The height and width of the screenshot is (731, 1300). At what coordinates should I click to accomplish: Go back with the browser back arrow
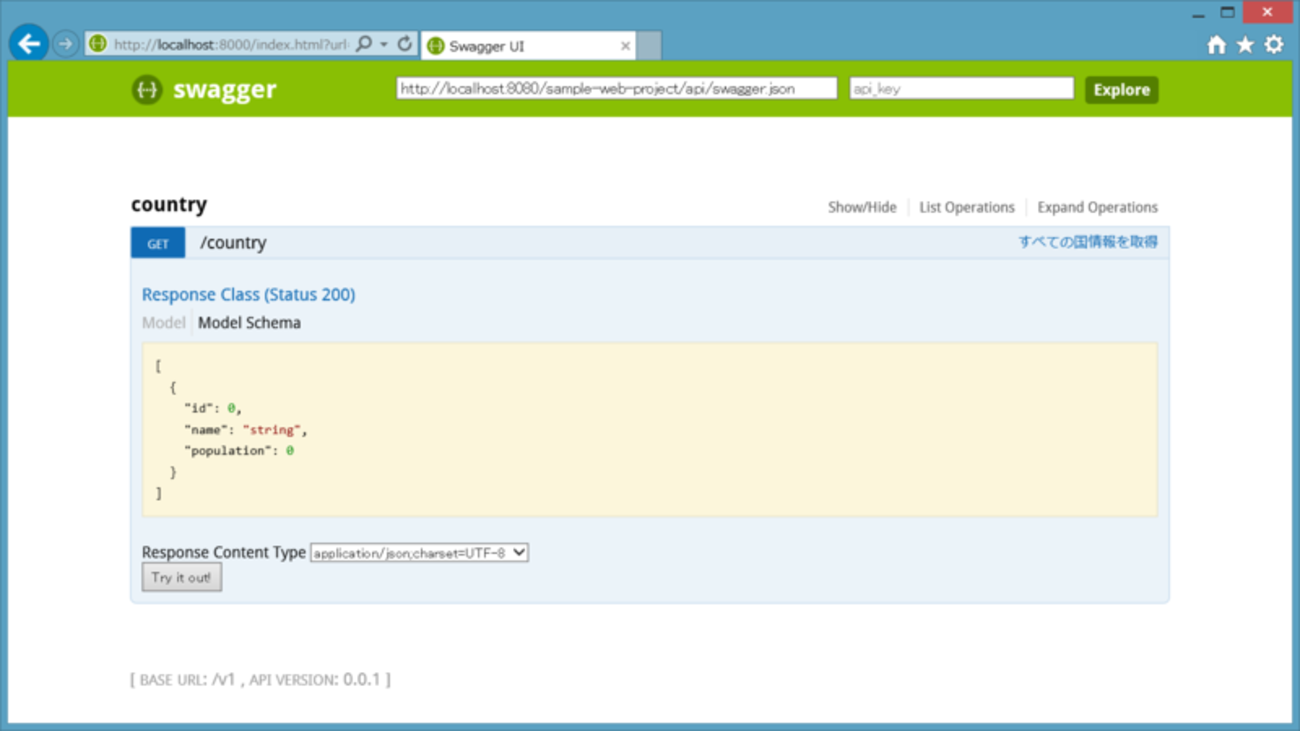point(29,44)
